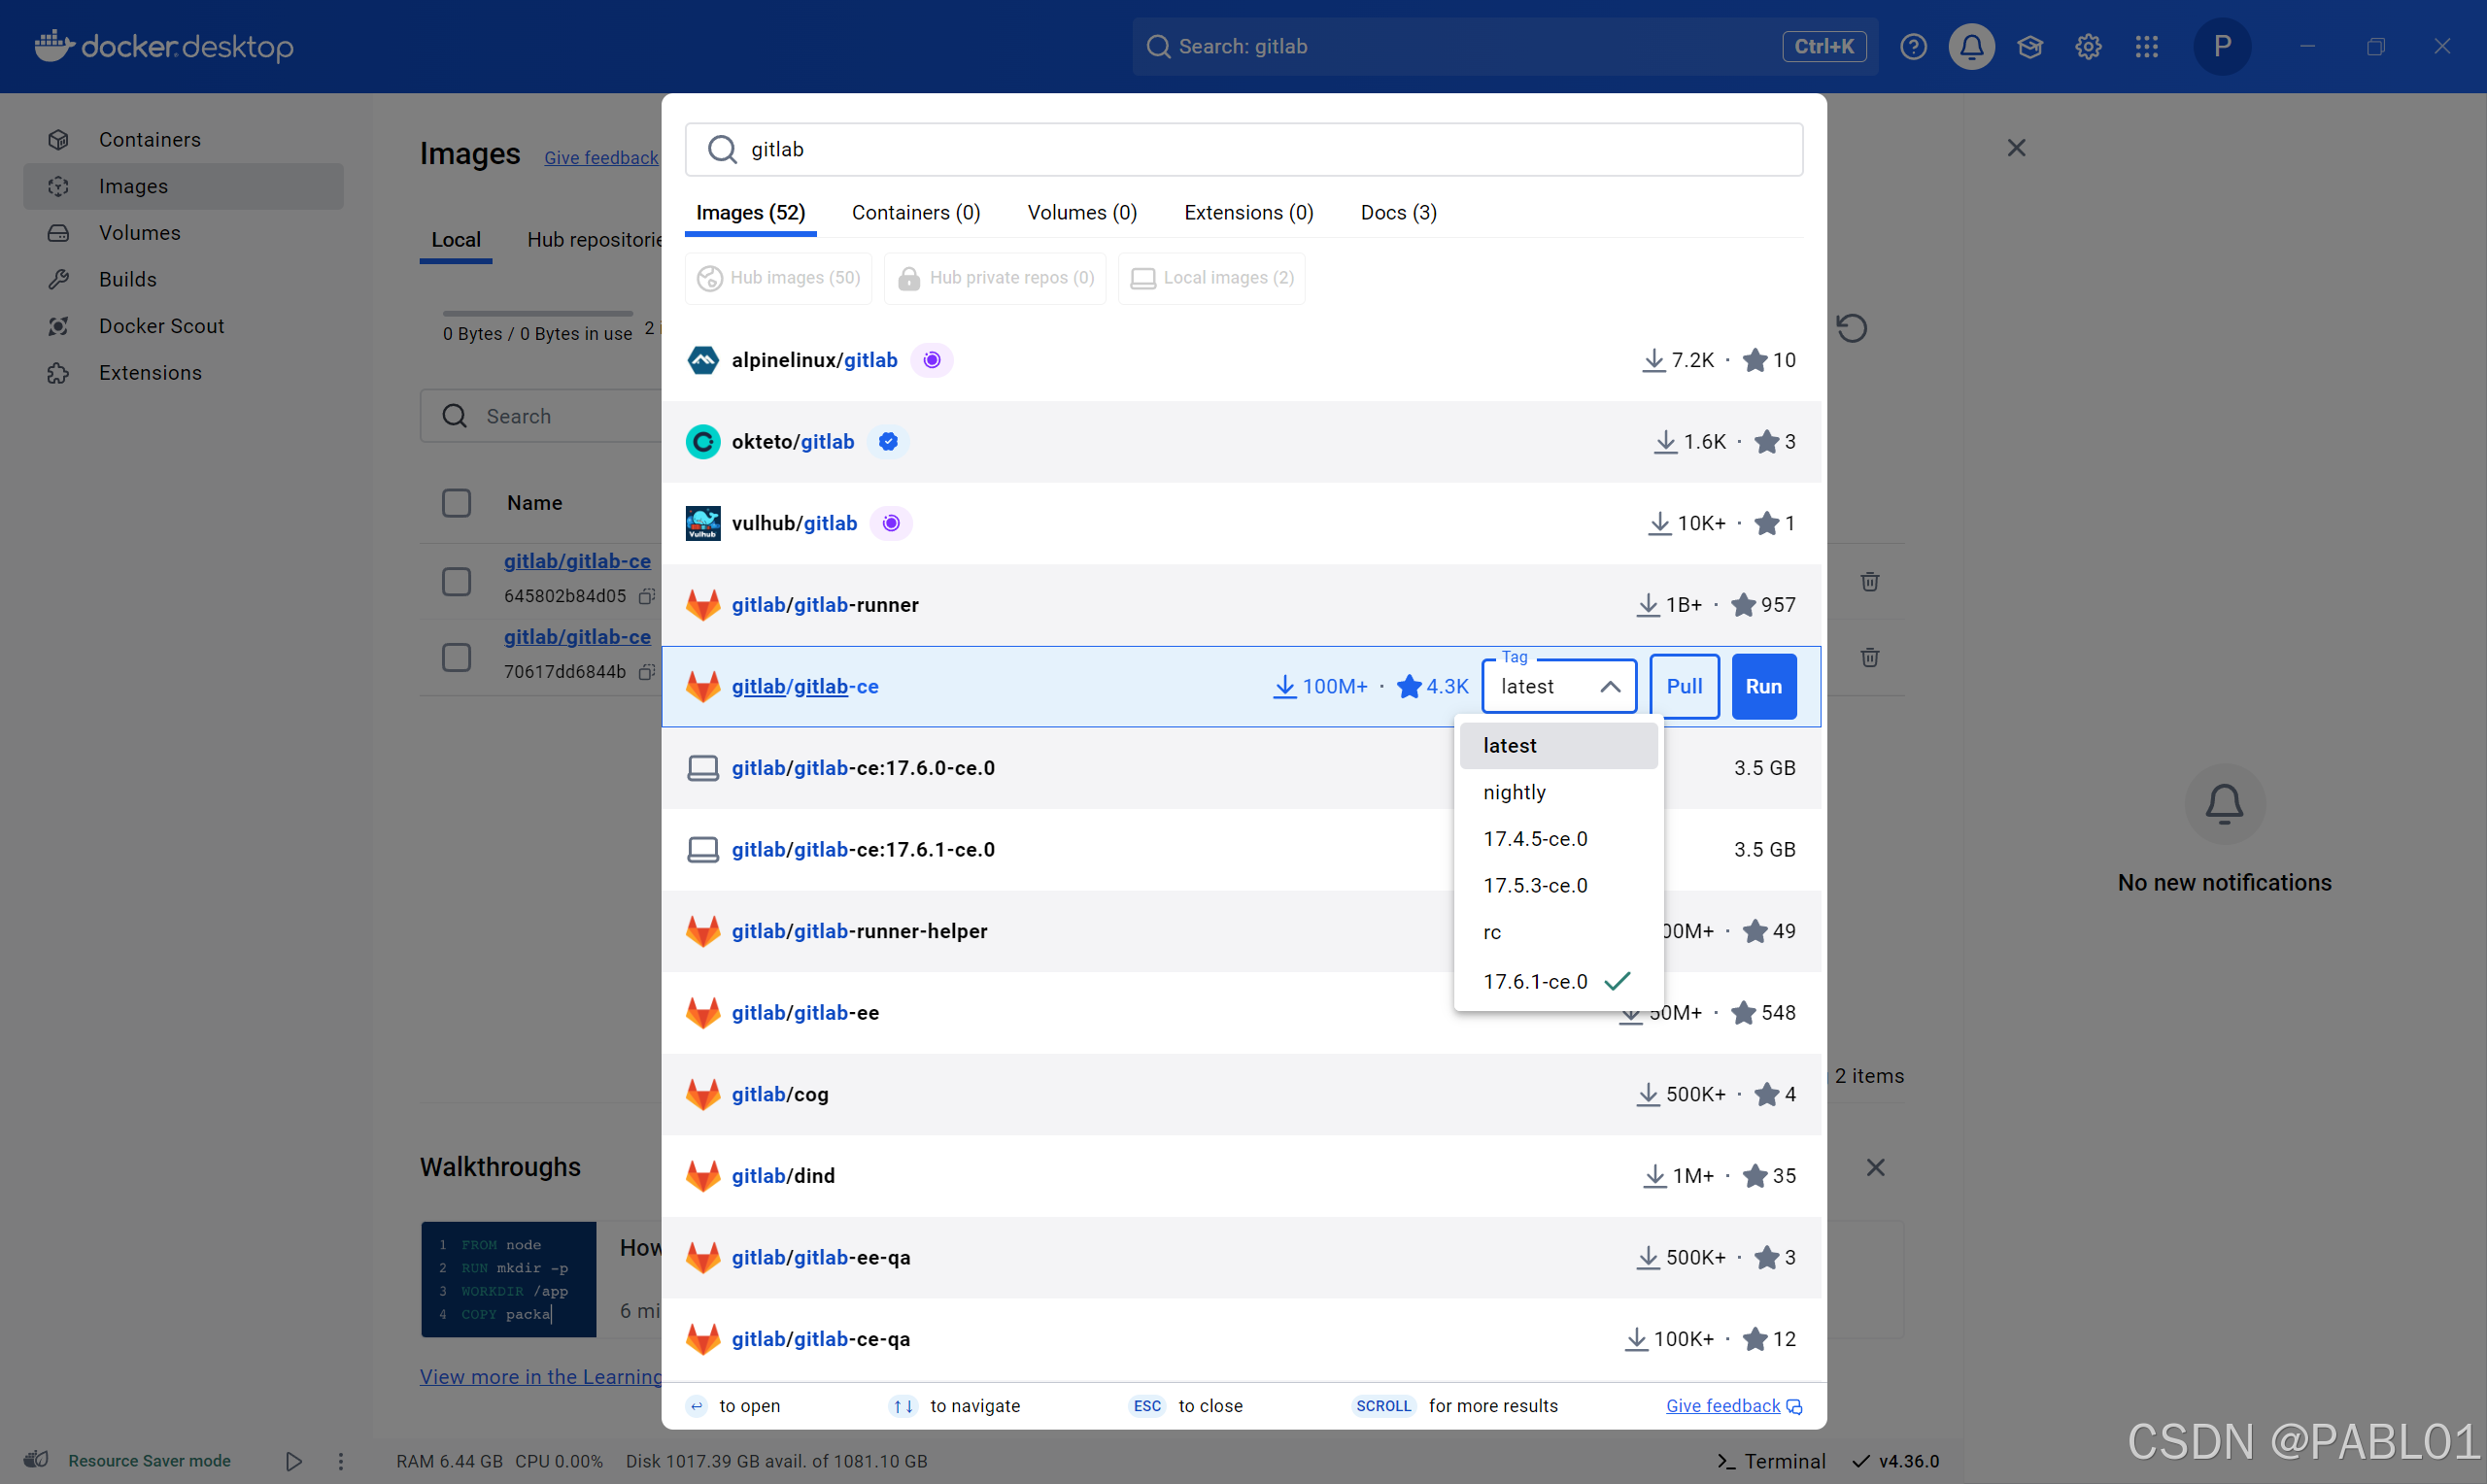The image size is (2487, 1484).
Task: Switch to the Containers (0) tab
Action: 915,212
